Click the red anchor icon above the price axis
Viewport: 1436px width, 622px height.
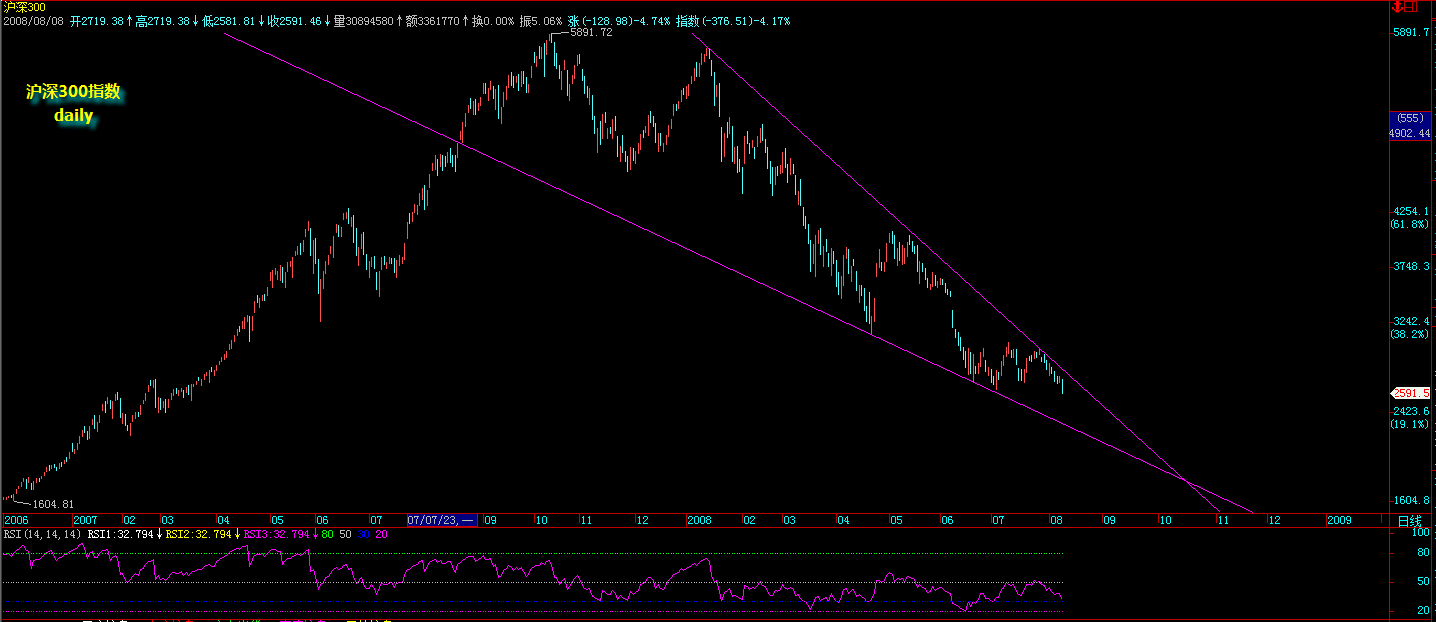[x=1398, y=7]
